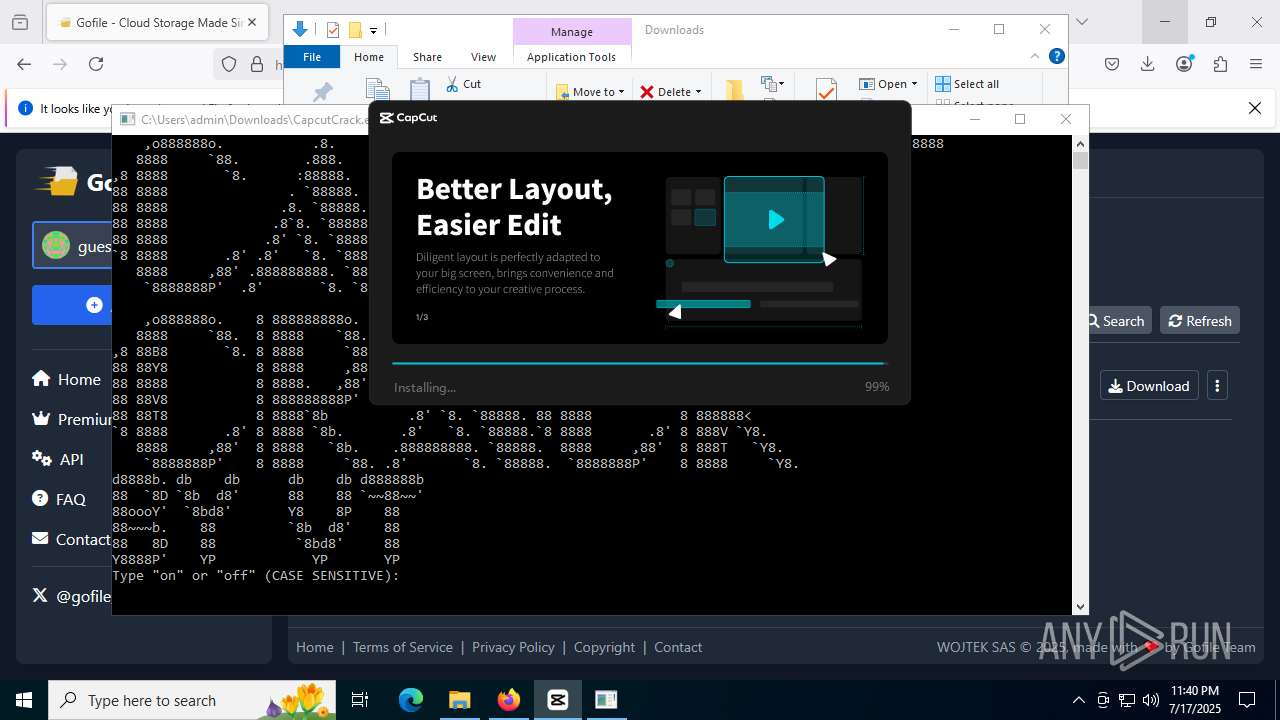Open the Application Tools ribbon tab

[x=571, y=57]
